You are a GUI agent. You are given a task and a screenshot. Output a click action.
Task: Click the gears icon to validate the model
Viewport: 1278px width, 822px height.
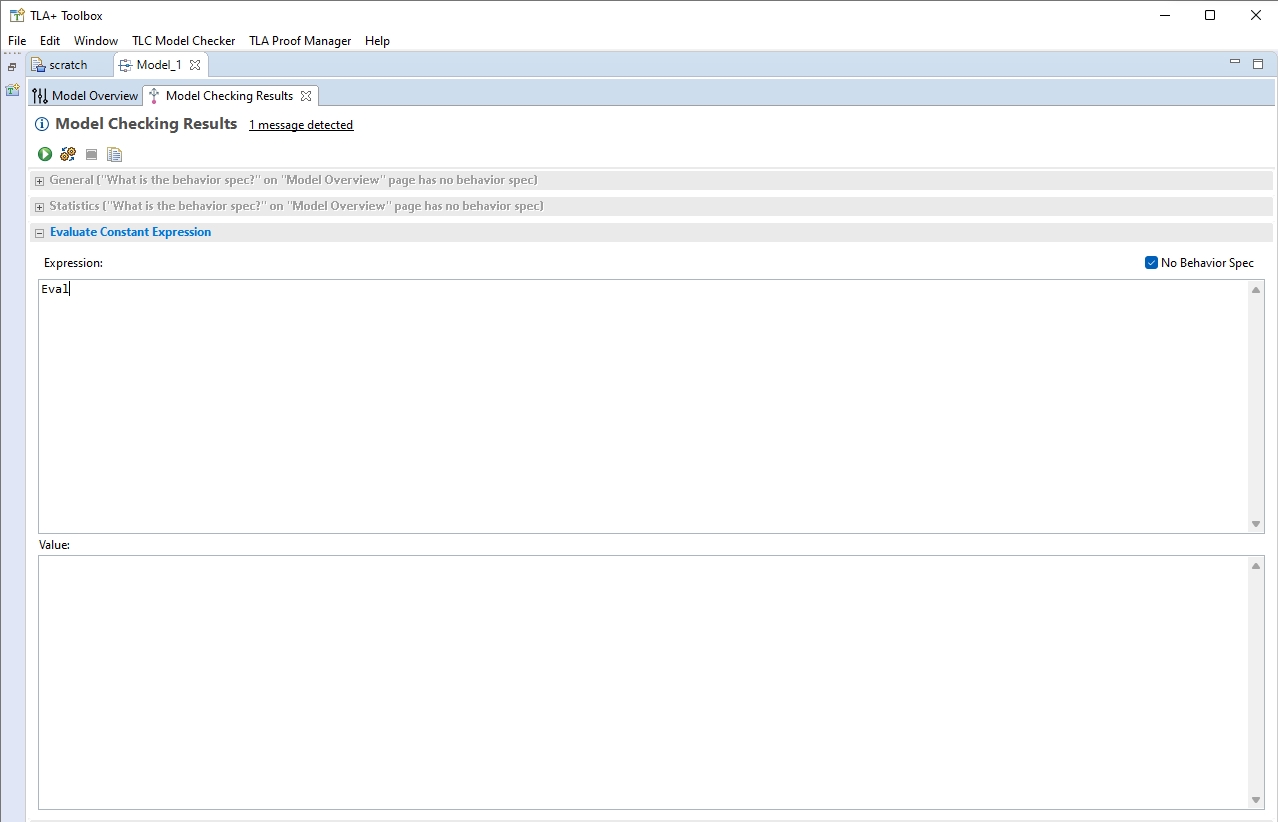[x=67, y=154]
